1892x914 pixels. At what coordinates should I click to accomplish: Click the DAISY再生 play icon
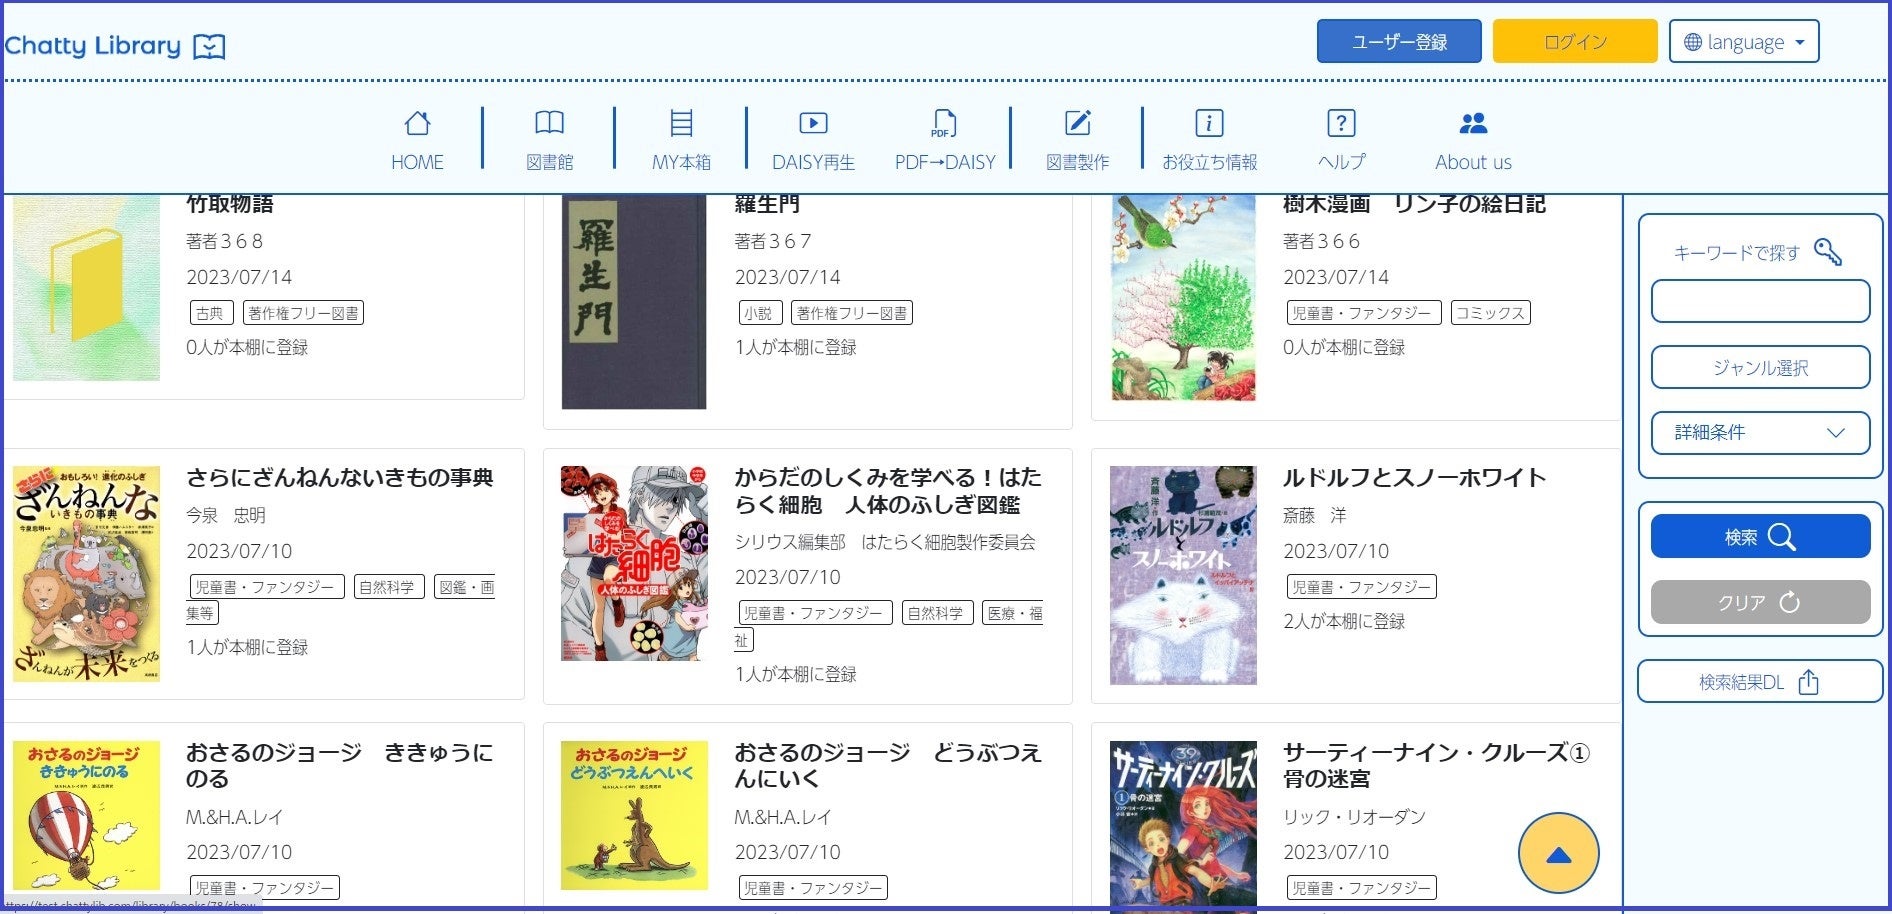813,123
